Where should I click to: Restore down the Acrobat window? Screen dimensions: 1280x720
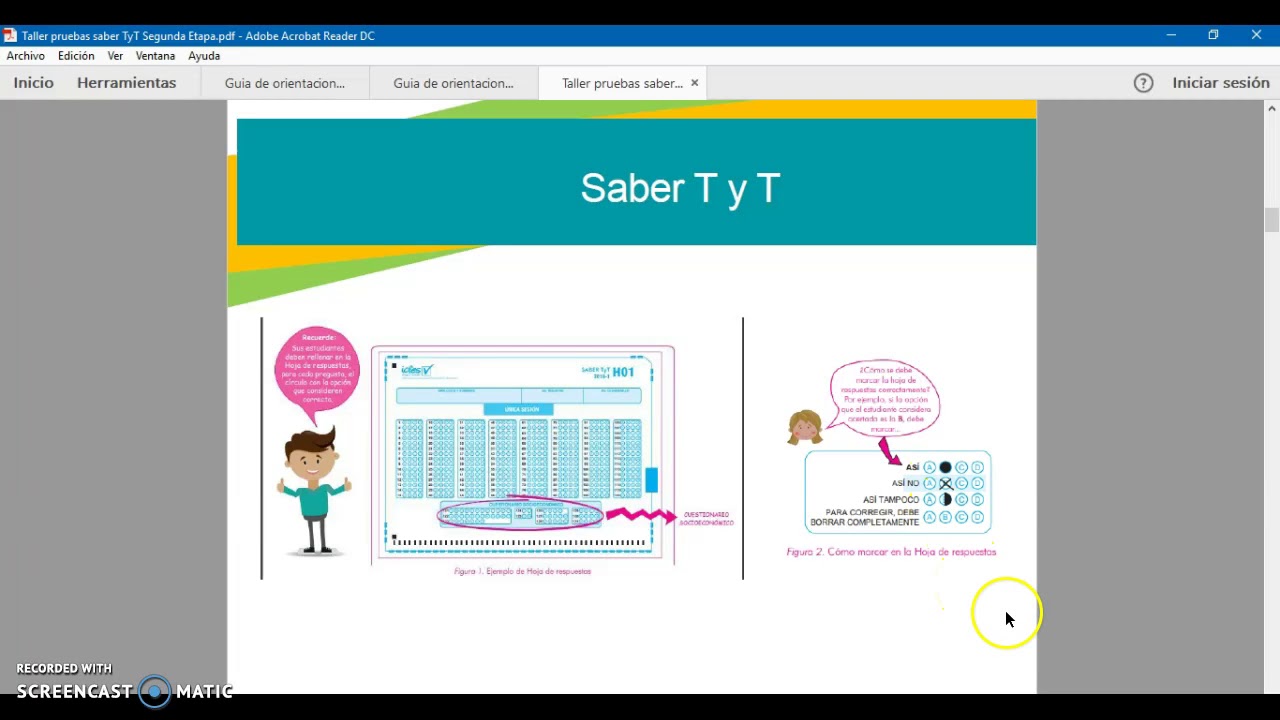[1213, 35]
